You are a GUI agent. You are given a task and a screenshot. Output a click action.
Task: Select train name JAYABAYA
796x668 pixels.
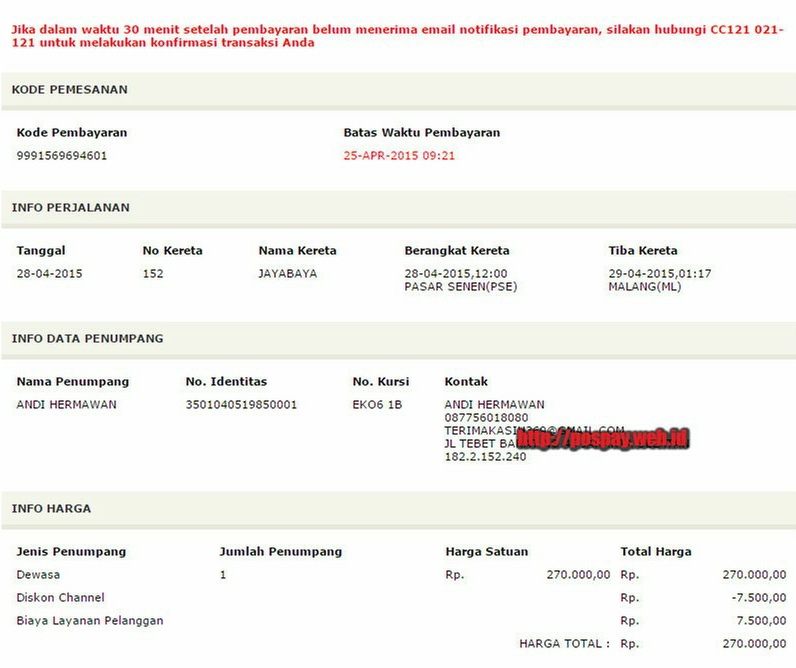(288, 273)
